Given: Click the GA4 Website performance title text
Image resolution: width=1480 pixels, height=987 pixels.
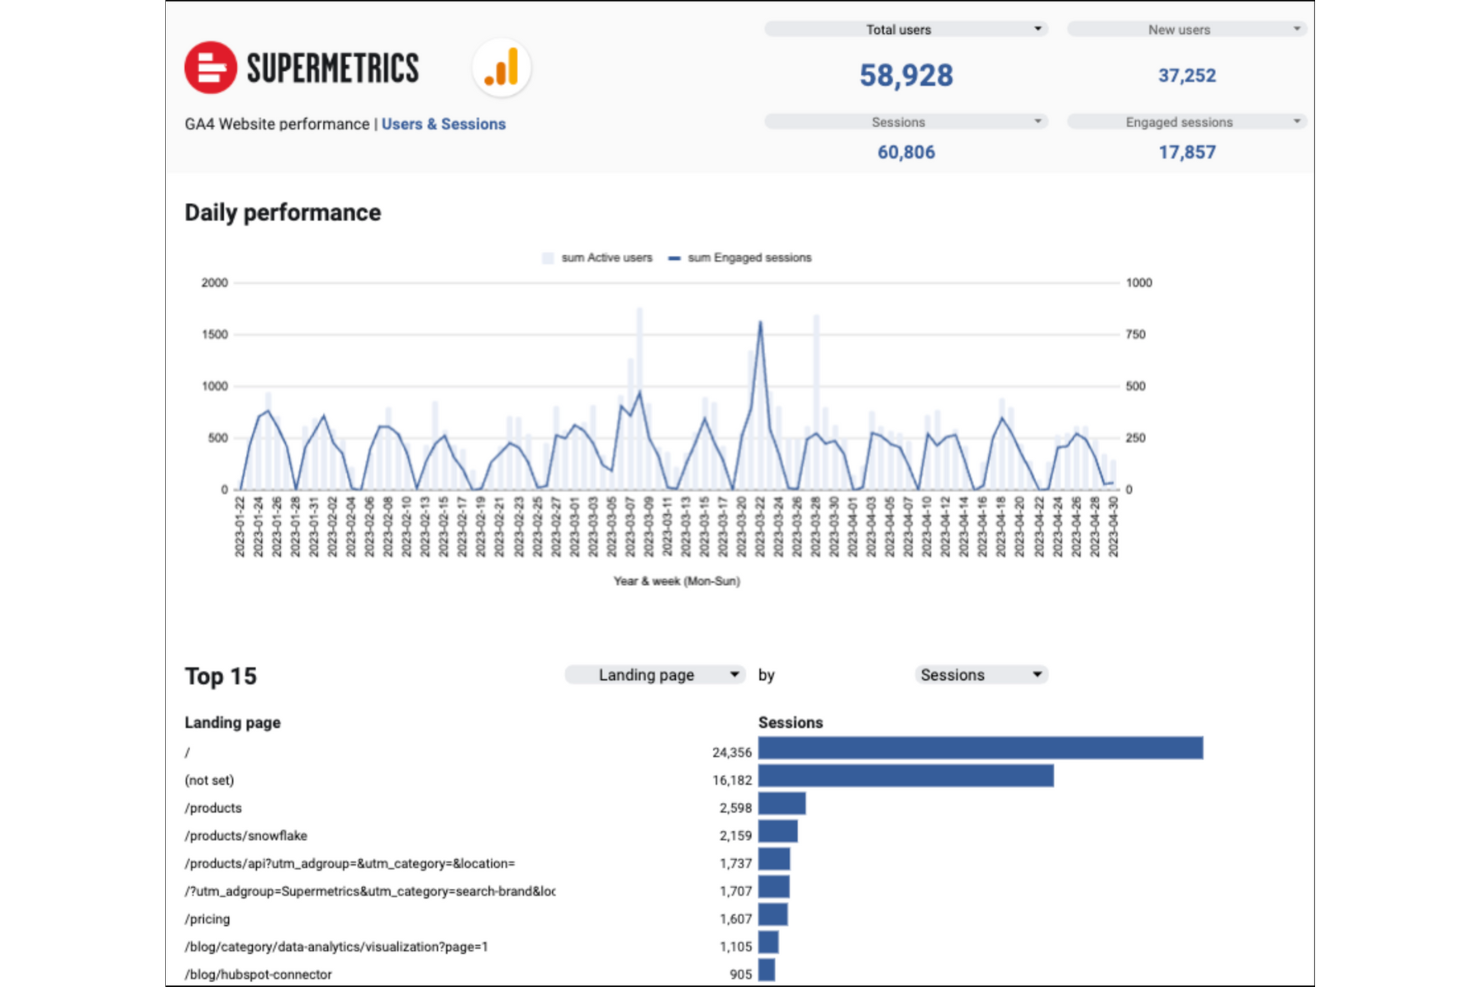Looking at the screenshot, I should click(277, 124).
